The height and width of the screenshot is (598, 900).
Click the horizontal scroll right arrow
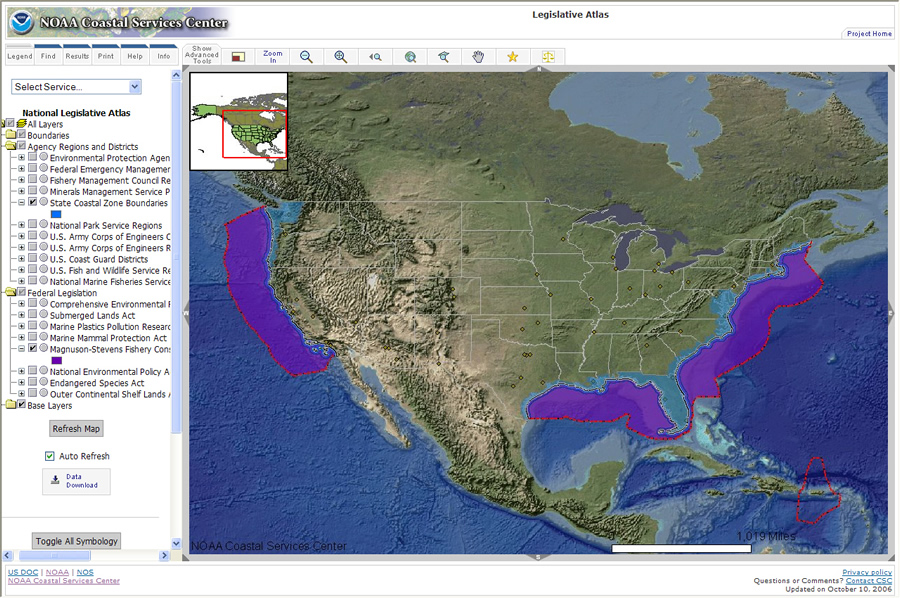(x=164, y=555)
